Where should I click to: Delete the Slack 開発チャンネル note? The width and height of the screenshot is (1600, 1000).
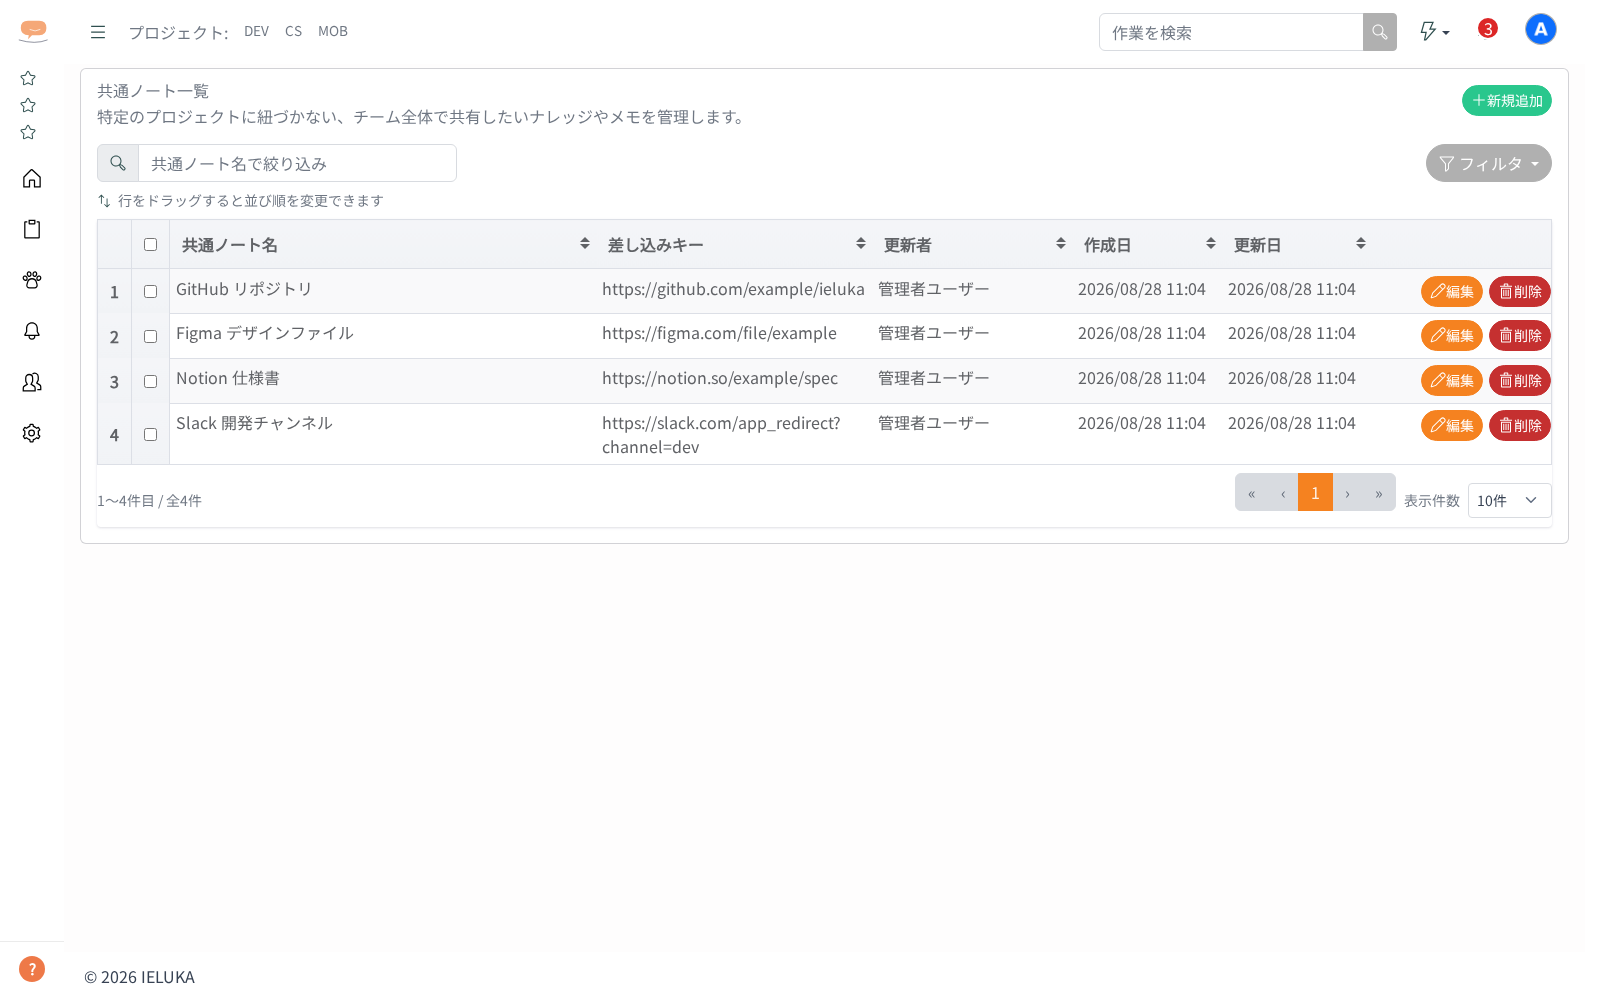[x=1519, y=425]
